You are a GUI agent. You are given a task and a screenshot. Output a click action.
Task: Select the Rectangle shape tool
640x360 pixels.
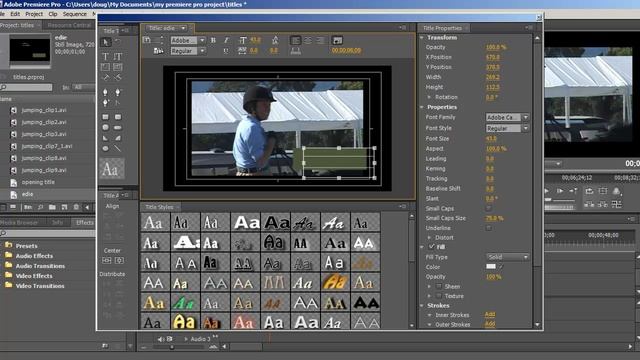[105, 117]
